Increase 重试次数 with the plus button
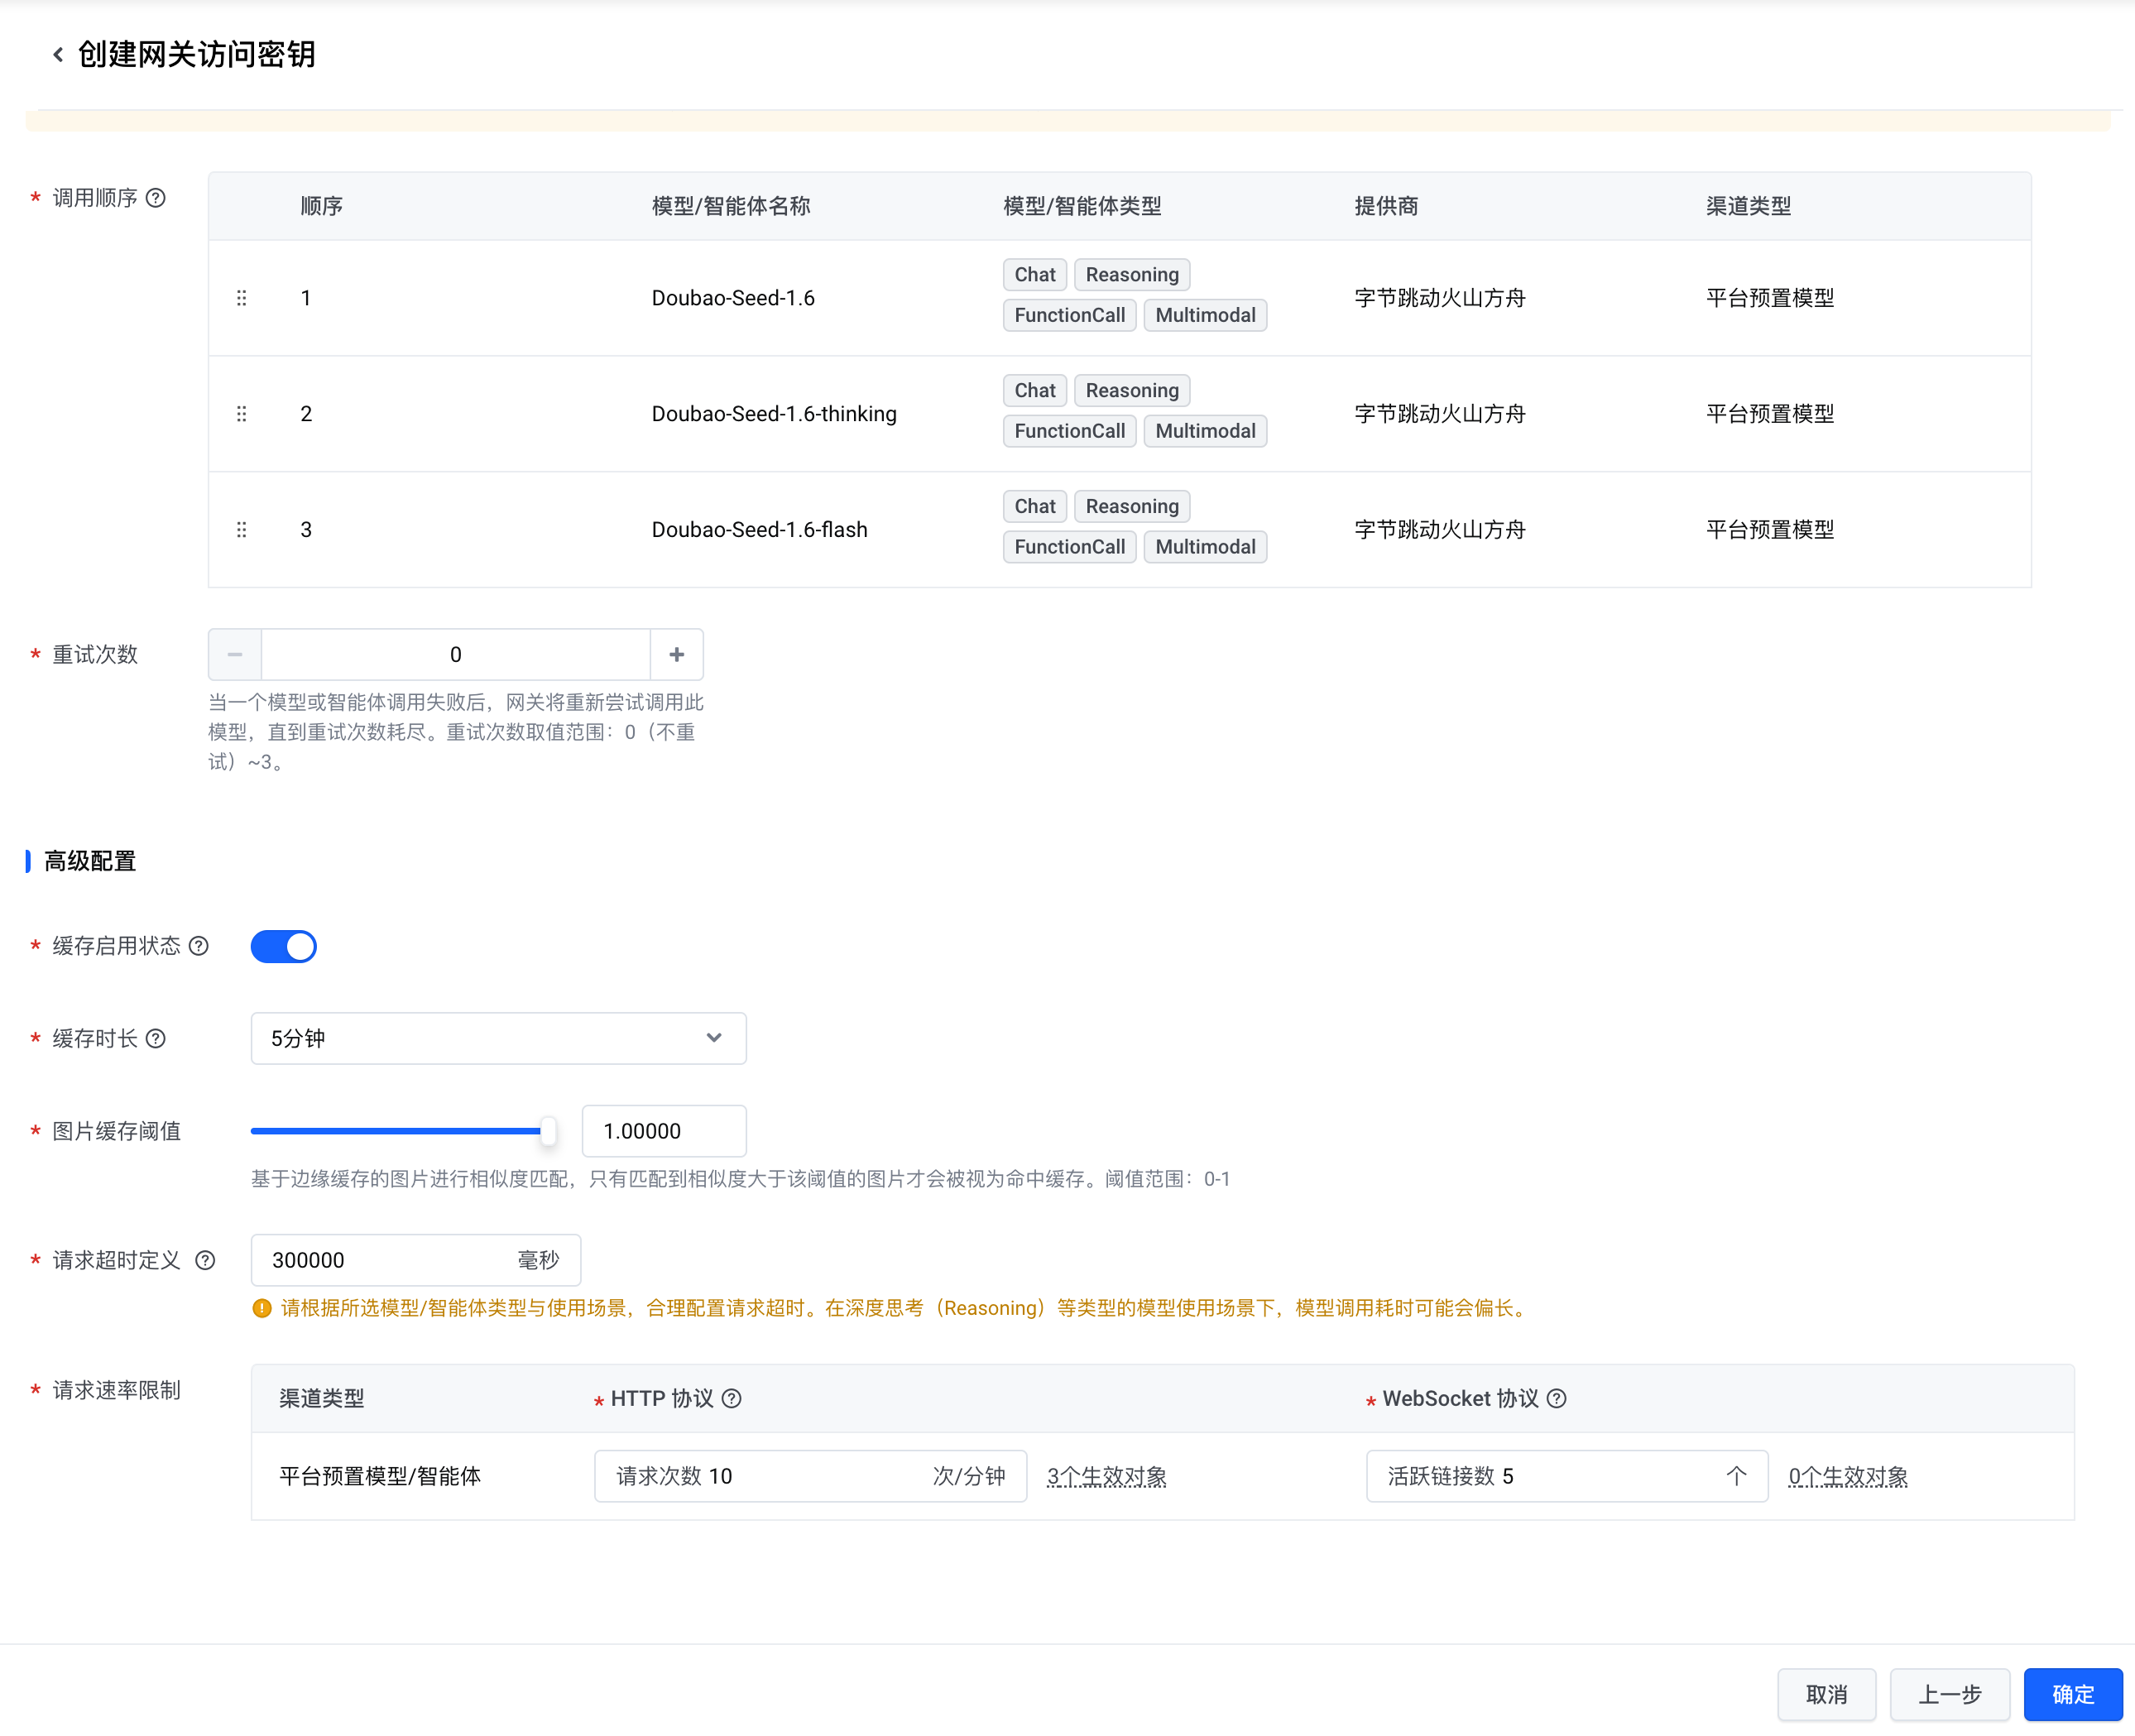 point(677,655)
